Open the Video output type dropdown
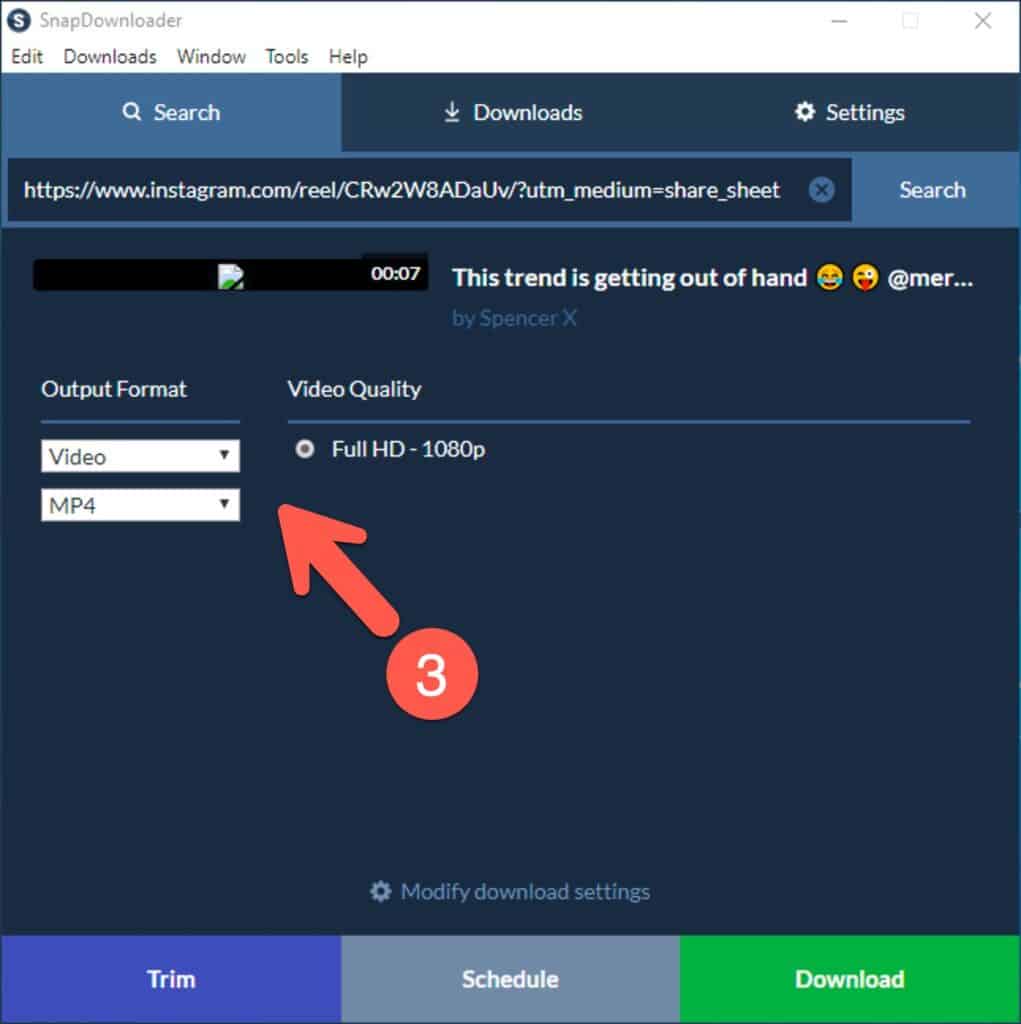This screenshot has width=1021, height=1024. (140, 456)
